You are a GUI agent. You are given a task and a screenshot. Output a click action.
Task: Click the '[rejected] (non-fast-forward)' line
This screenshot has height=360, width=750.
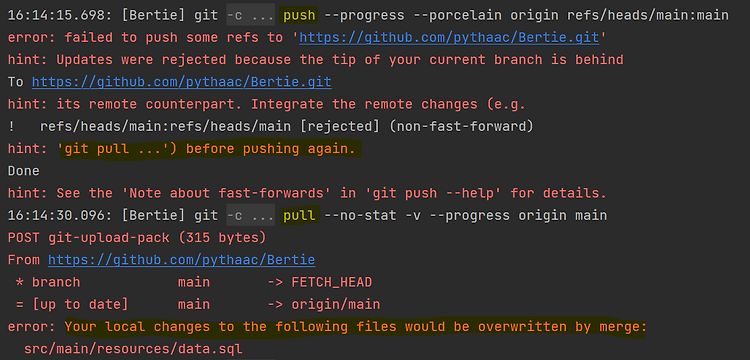[270, 127]
